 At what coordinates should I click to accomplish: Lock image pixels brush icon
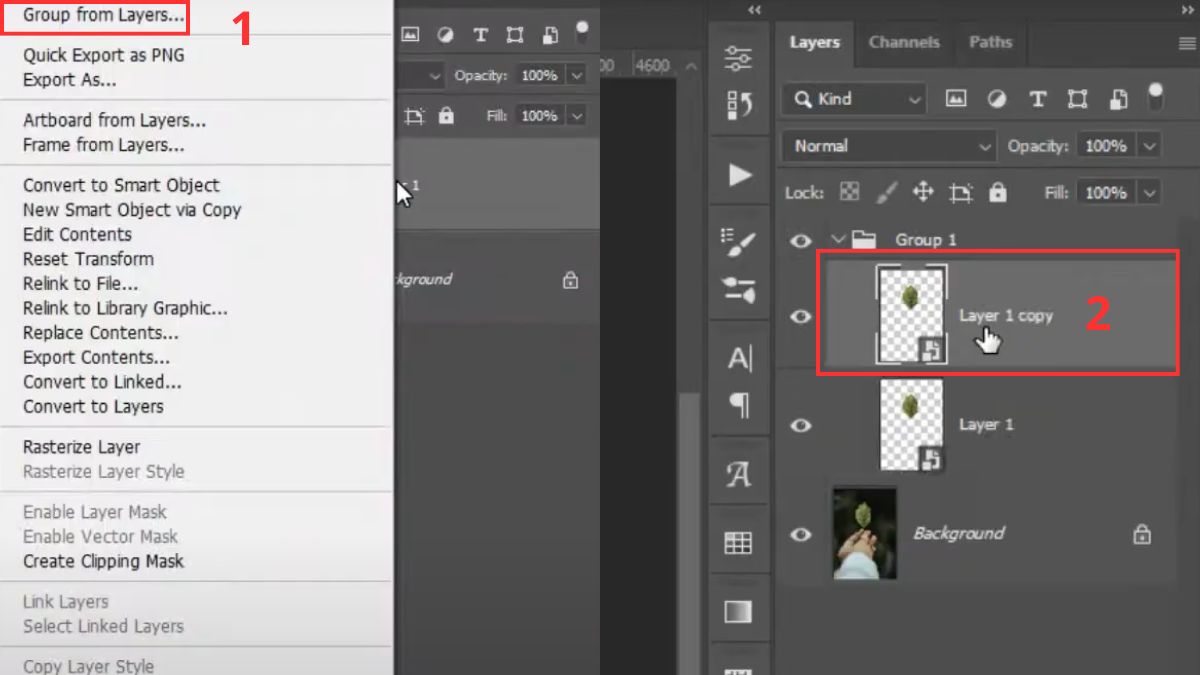pos(886,192)
